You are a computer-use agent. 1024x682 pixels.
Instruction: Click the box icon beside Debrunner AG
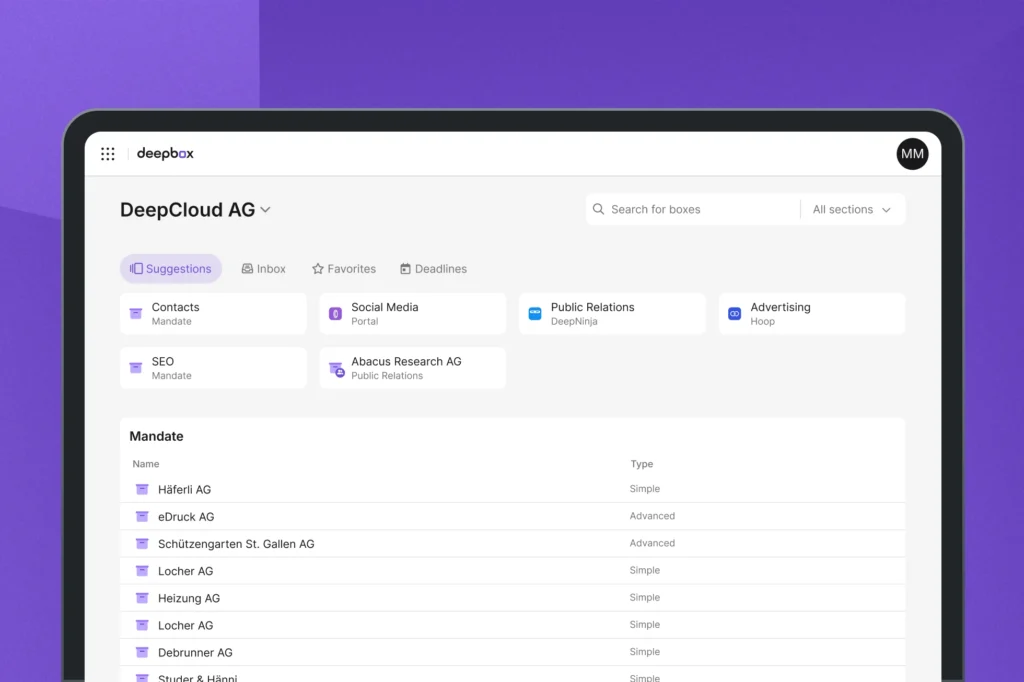(142, 652)
